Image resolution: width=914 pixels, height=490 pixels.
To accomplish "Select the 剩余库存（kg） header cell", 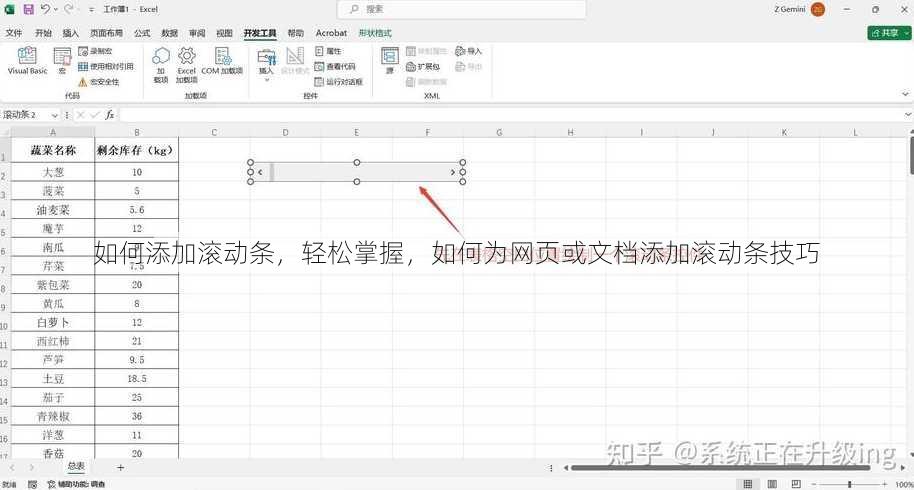I will click(x=136, y=150).
